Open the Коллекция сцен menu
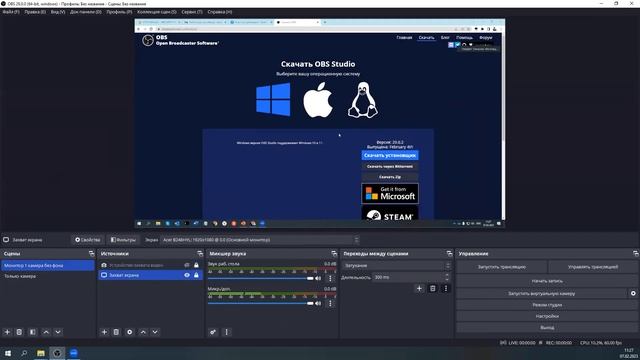Screen dimensions: 640x360 pos(157,12)
